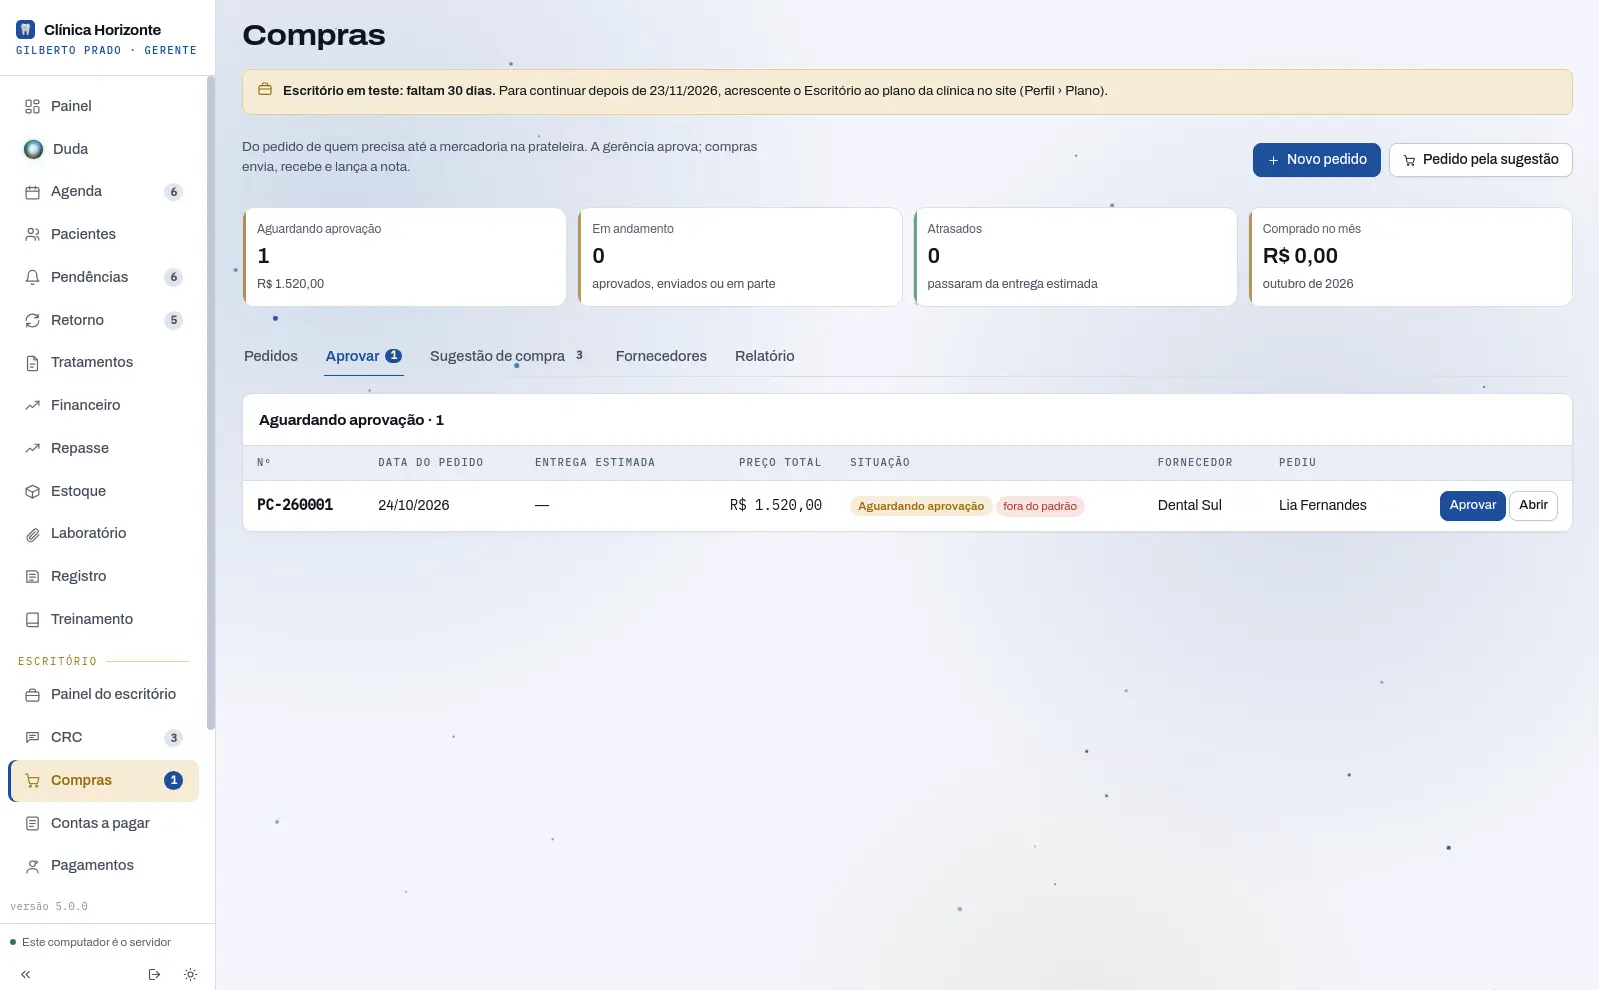Open the Sugestão de compra tab

coord(507,356)
